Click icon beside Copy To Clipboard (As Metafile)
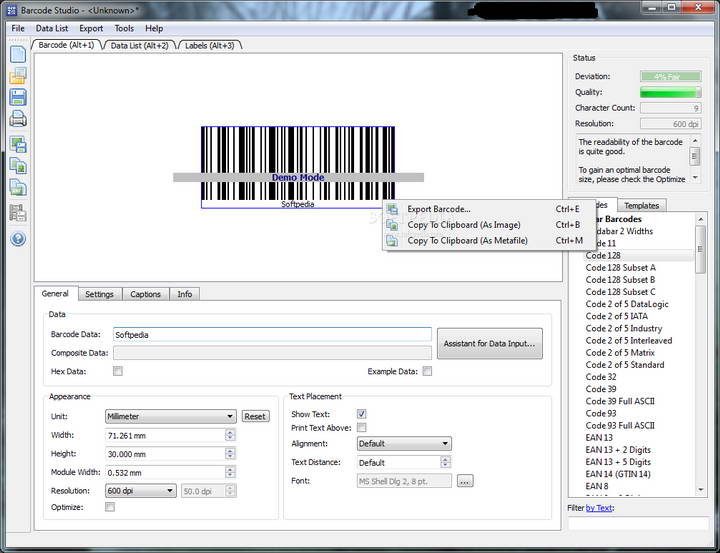This screenshot has width=720, height=553. [392, 241]
